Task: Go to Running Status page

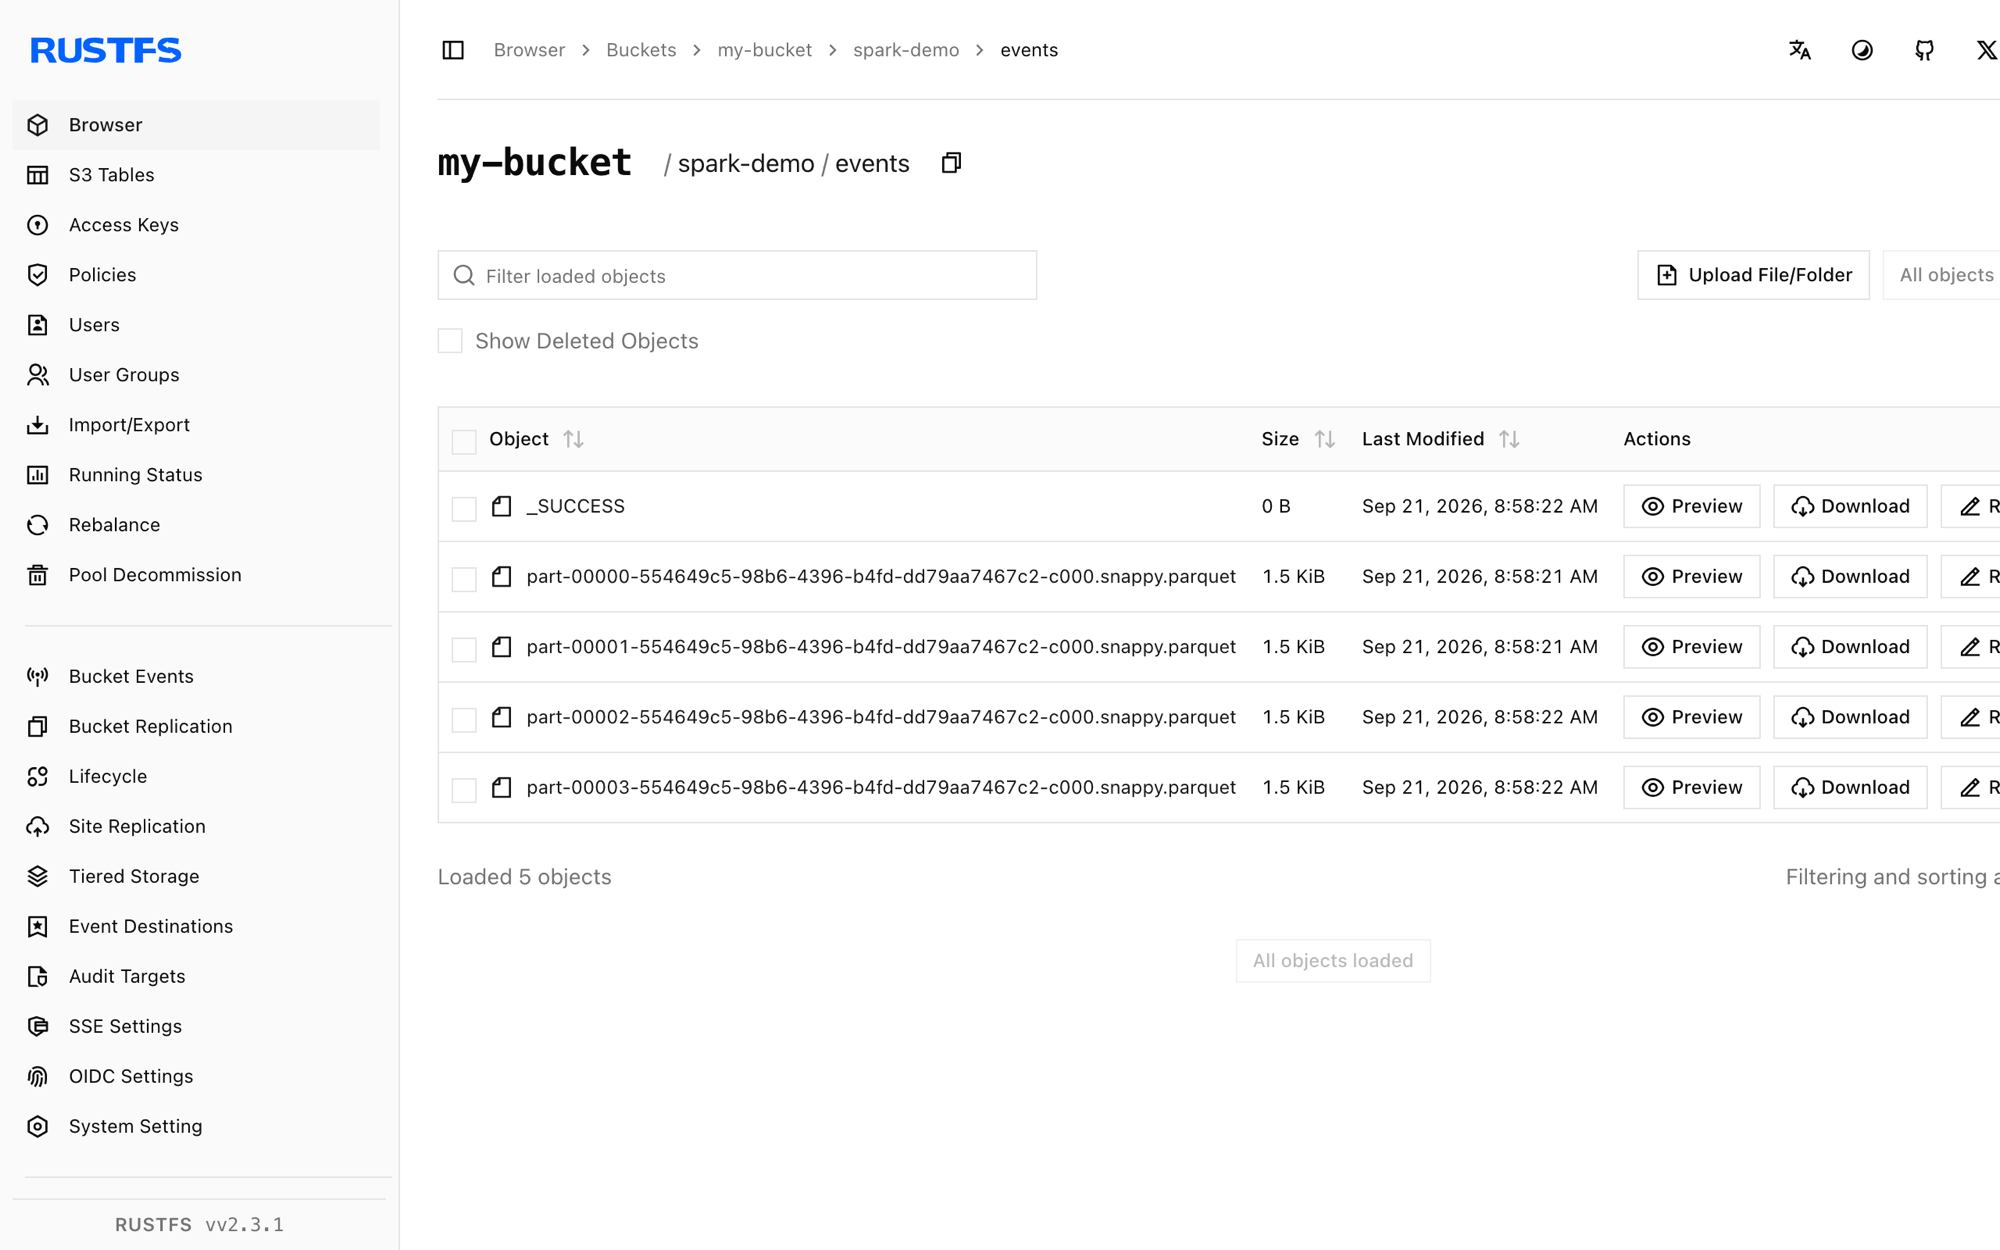Action: point(196,475)
